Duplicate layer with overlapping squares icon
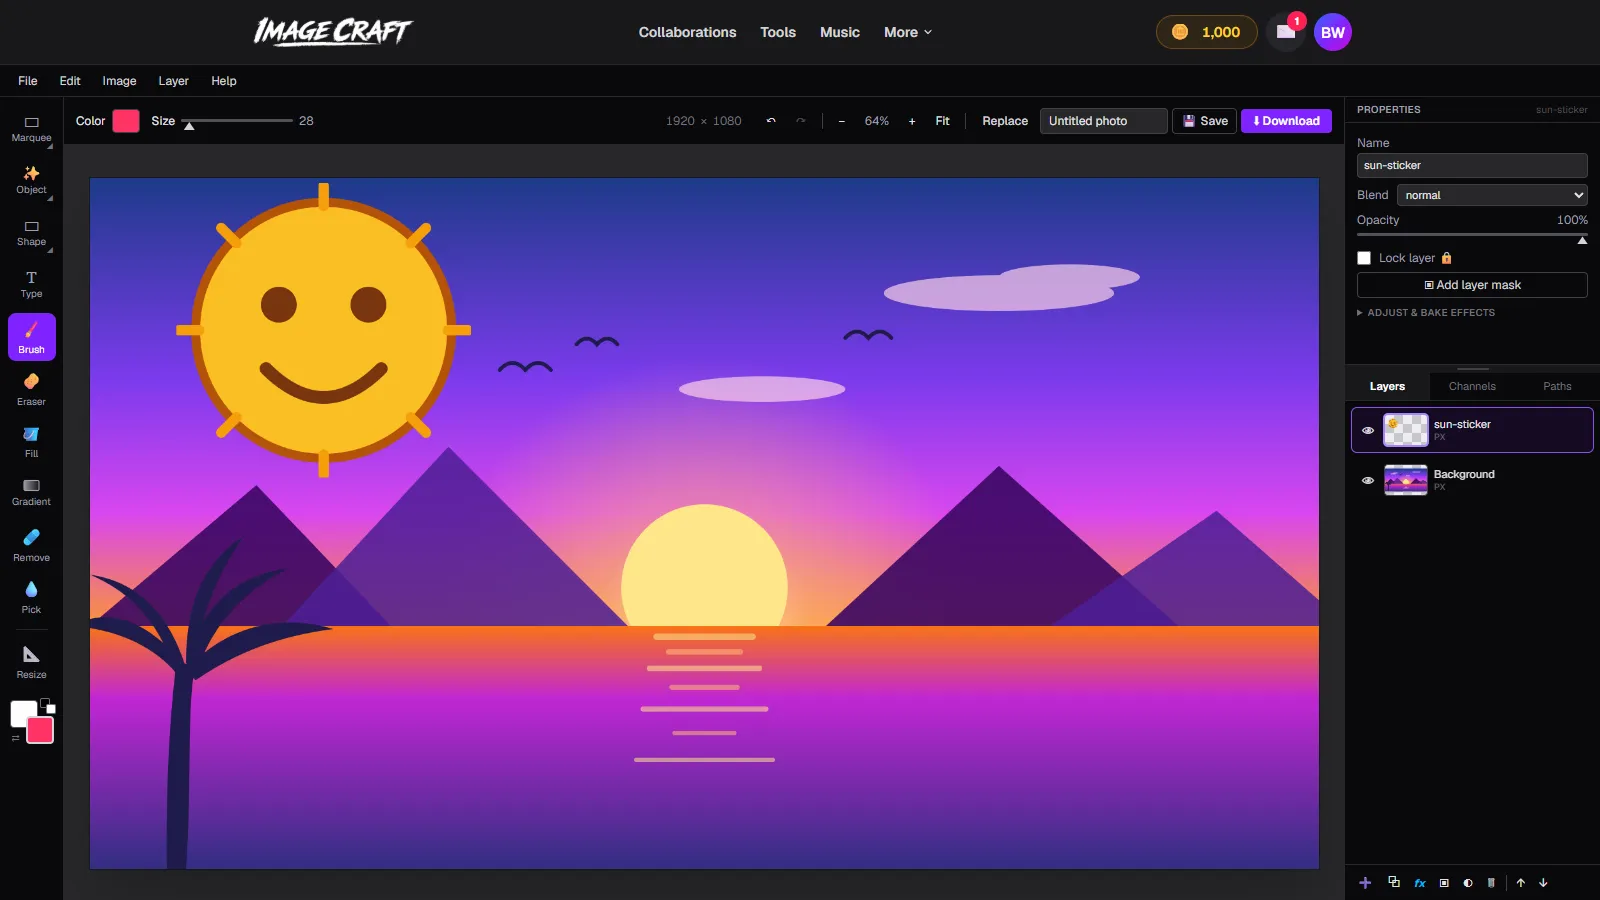This screenshot has height=900, width=1600. [1394, 882]
